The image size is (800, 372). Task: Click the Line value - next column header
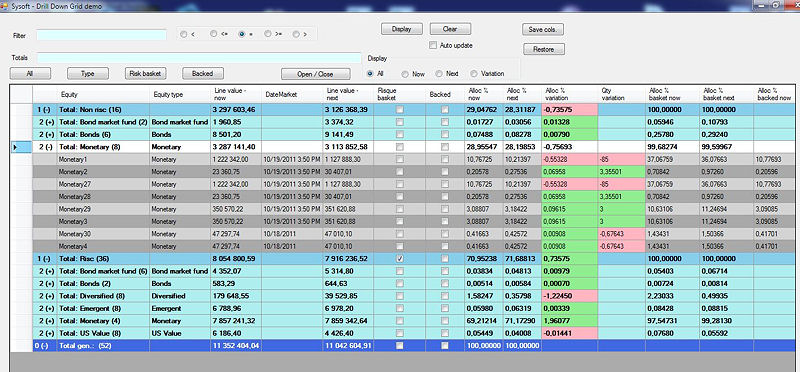[348, 94]
